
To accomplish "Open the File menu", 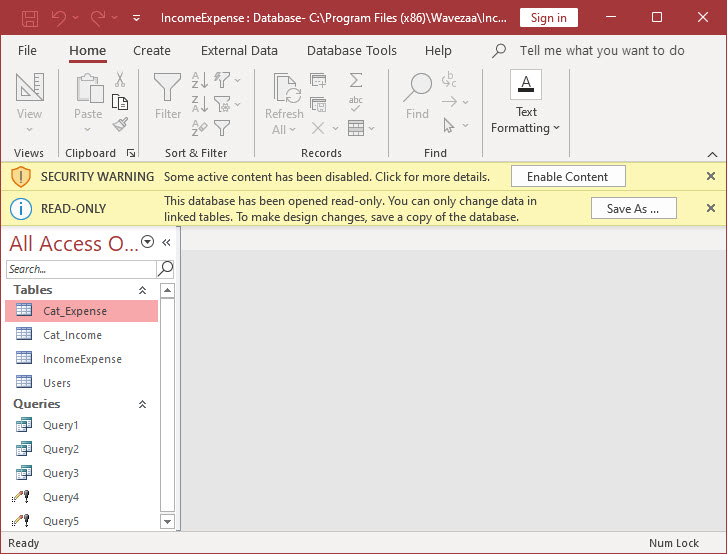I will coord(27,51).
